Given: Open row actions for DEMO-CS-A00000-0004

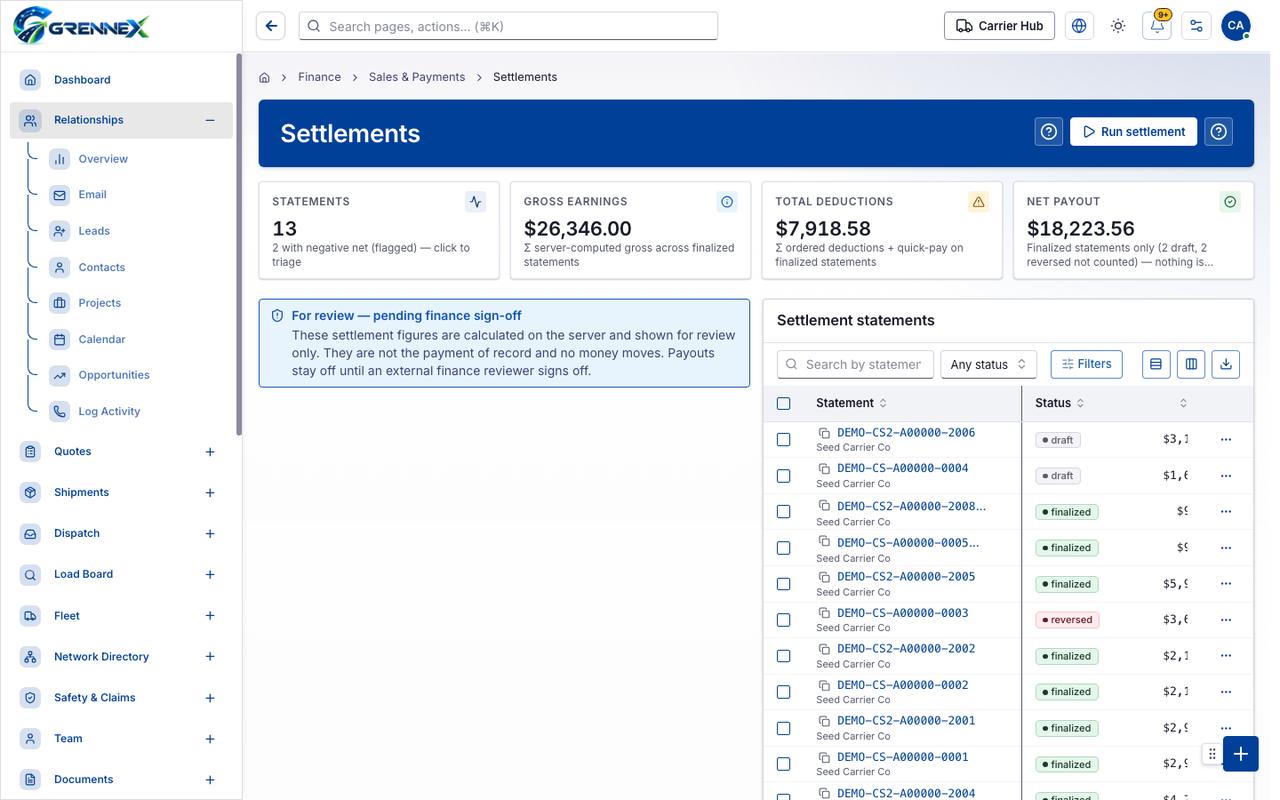Looking at the screenshot, I should pyautogui.click(x=1226, y=476).
